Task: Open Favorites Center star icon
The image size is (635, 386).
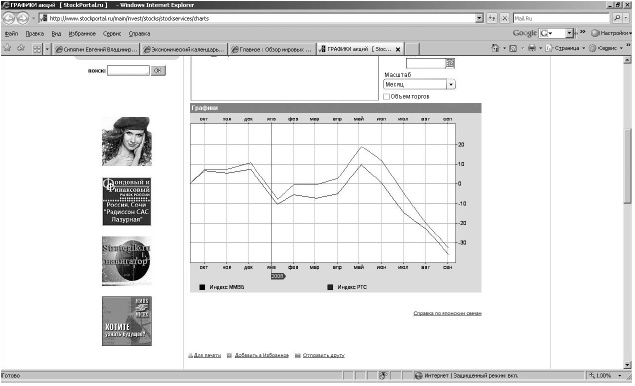Action: click(7, 48)
